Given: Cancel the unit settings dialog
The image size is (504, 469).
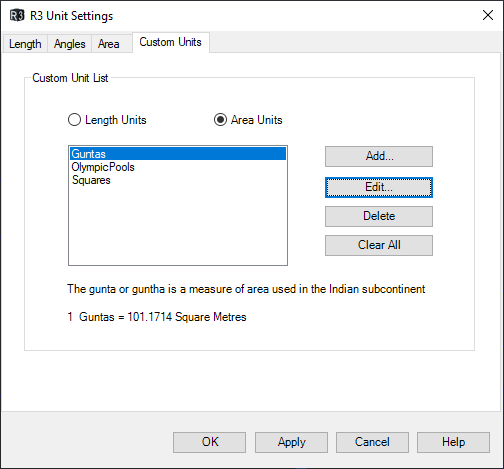Looking at the screenshot, I should click(x=372, y=442).
